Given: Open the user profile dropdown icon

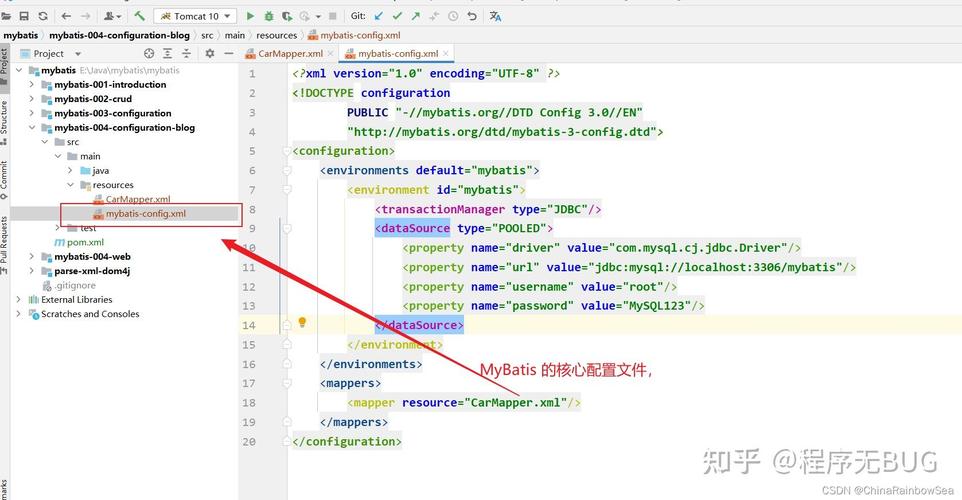Looking at the screenshot, I should pos(112,16).
